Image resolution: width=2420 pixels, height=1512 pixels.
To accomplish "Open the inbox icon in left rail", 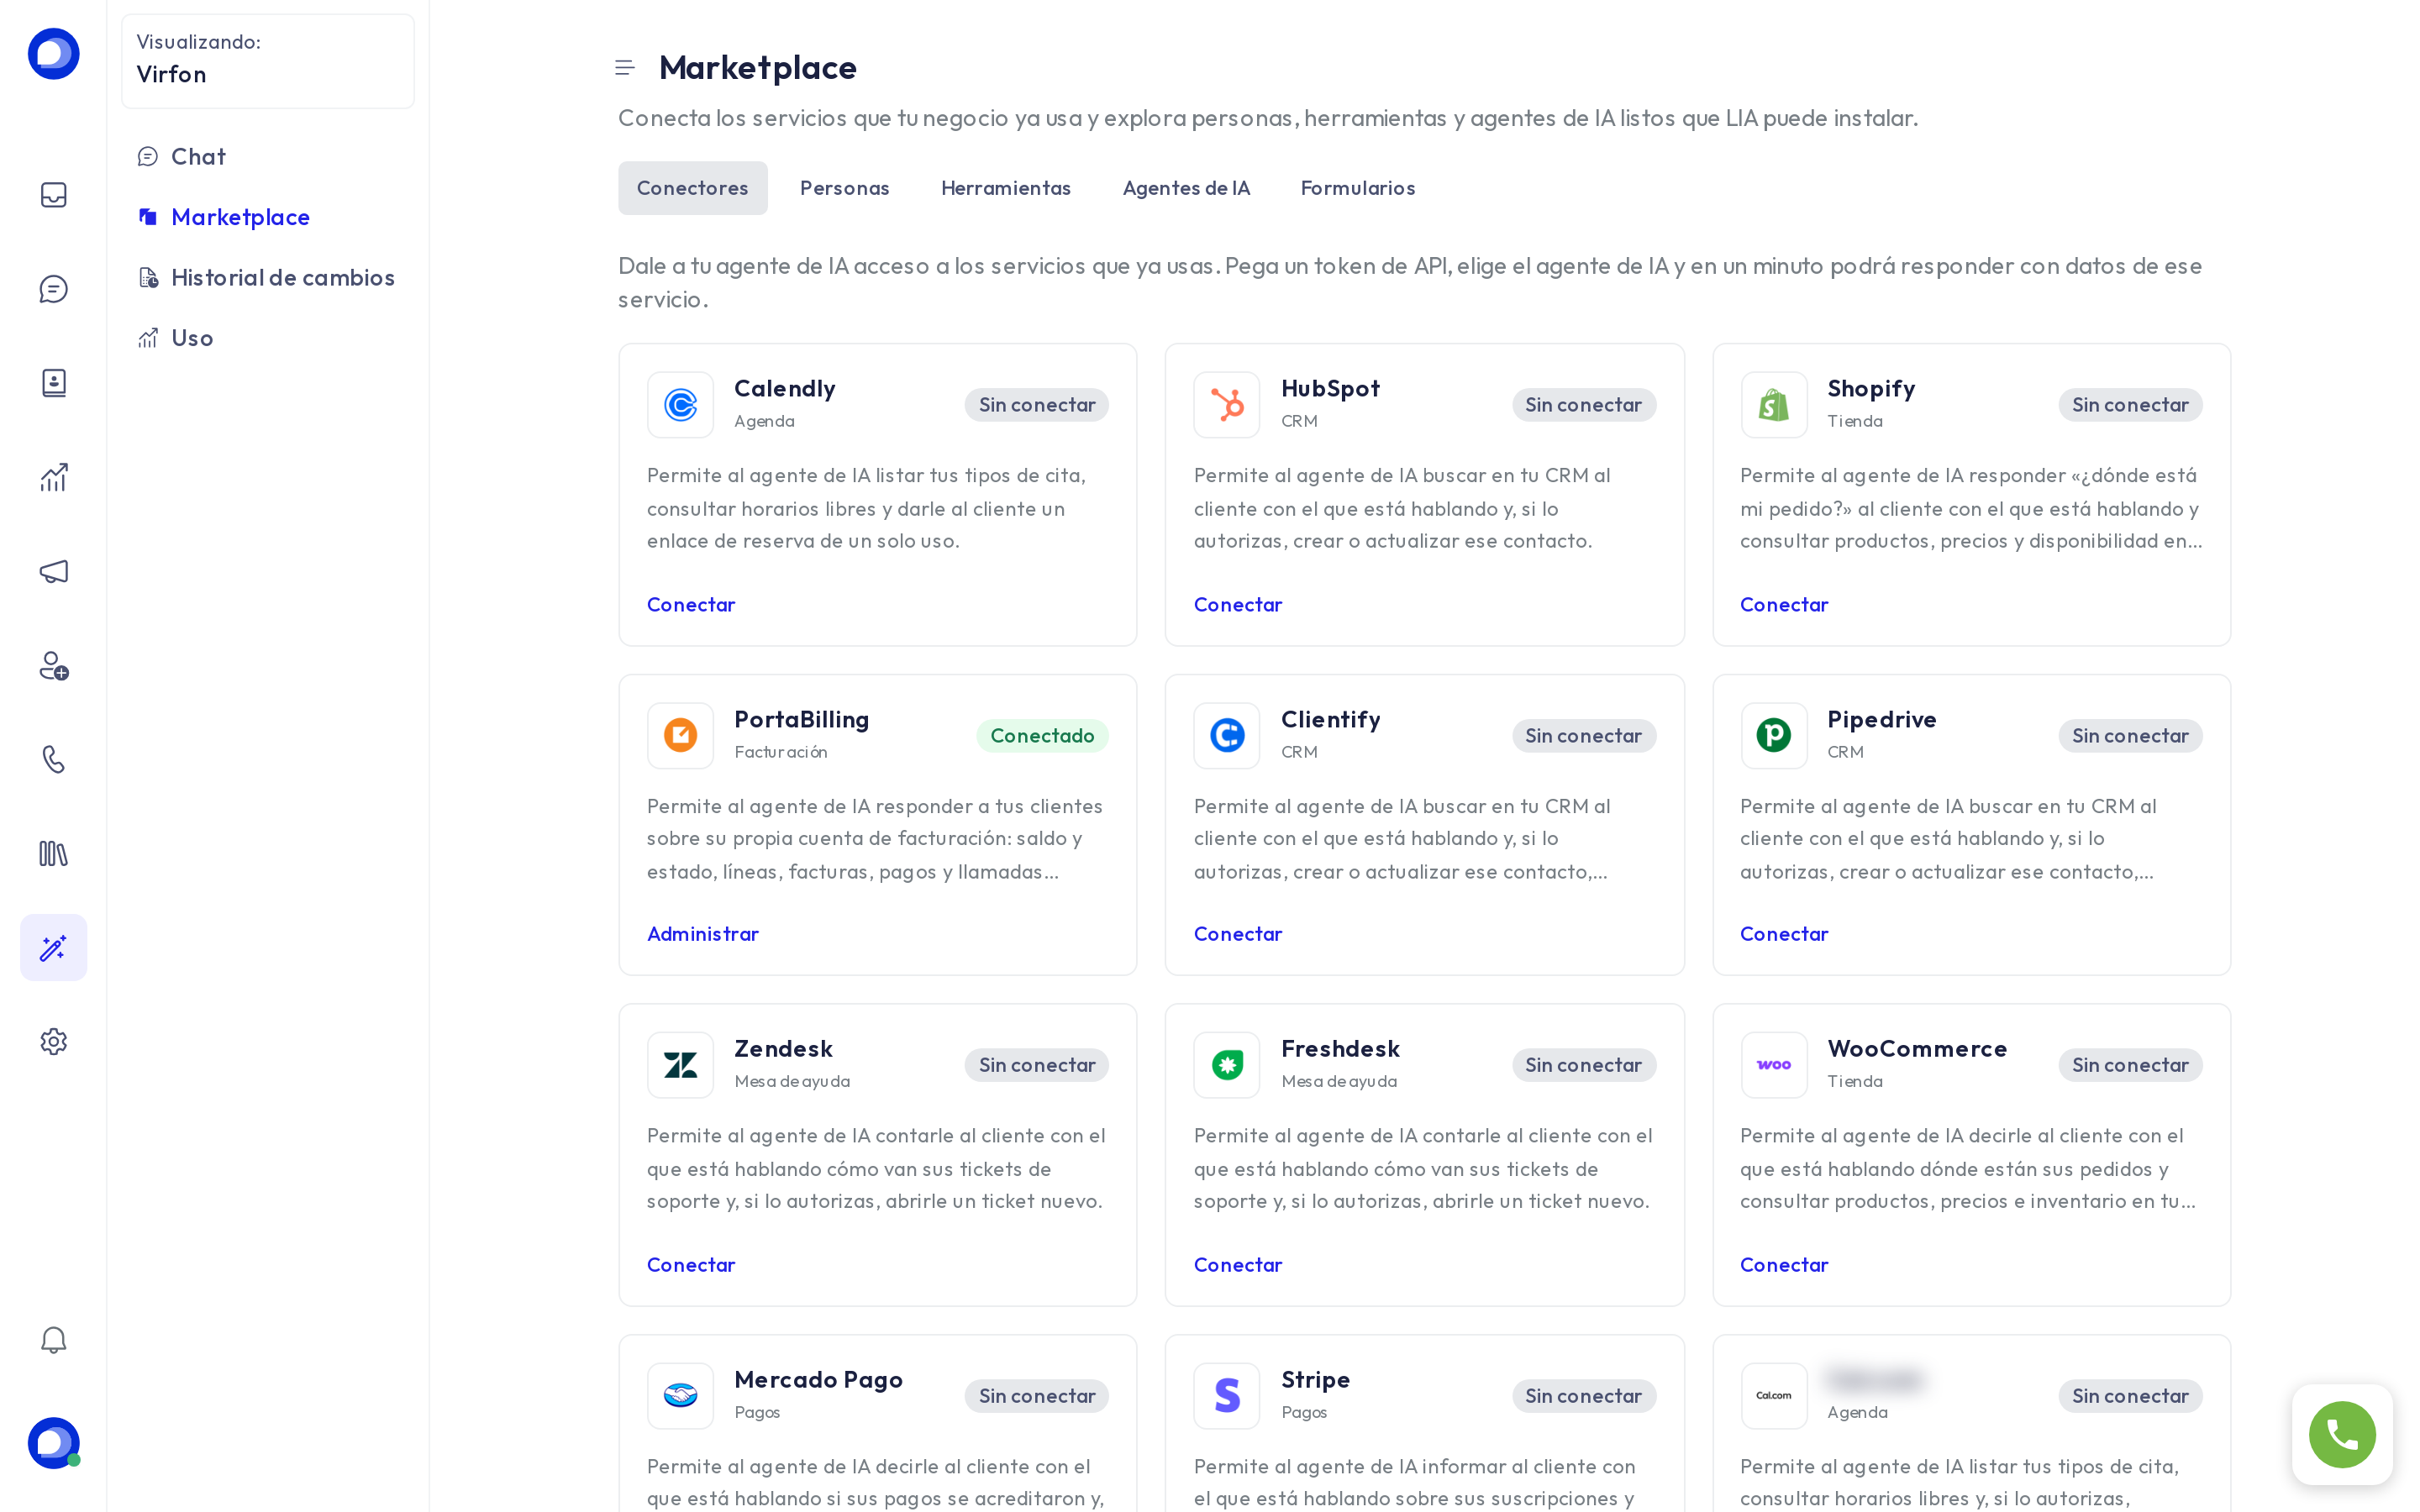I will coord(53,194).
